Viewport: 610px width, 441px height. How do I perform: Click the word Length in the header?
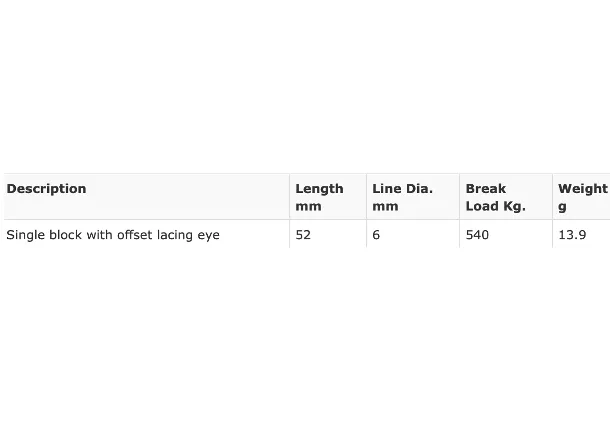tap(319, 189)
